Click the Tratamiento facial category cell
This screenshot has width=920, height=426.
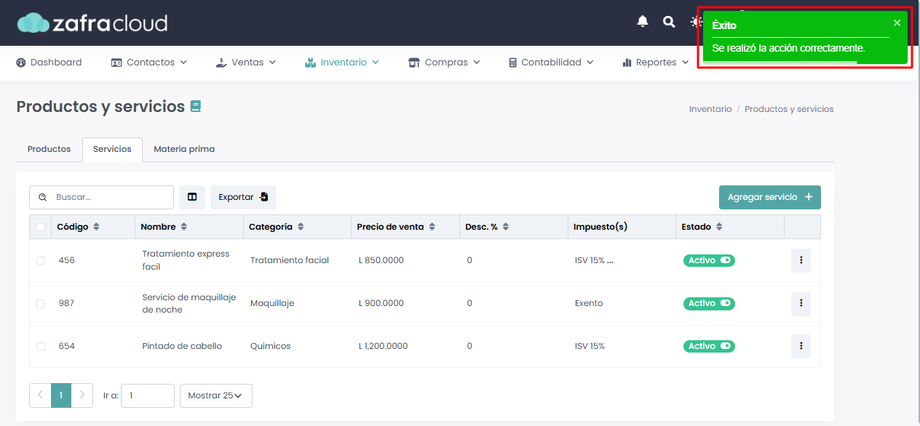[x=290, y=261]
